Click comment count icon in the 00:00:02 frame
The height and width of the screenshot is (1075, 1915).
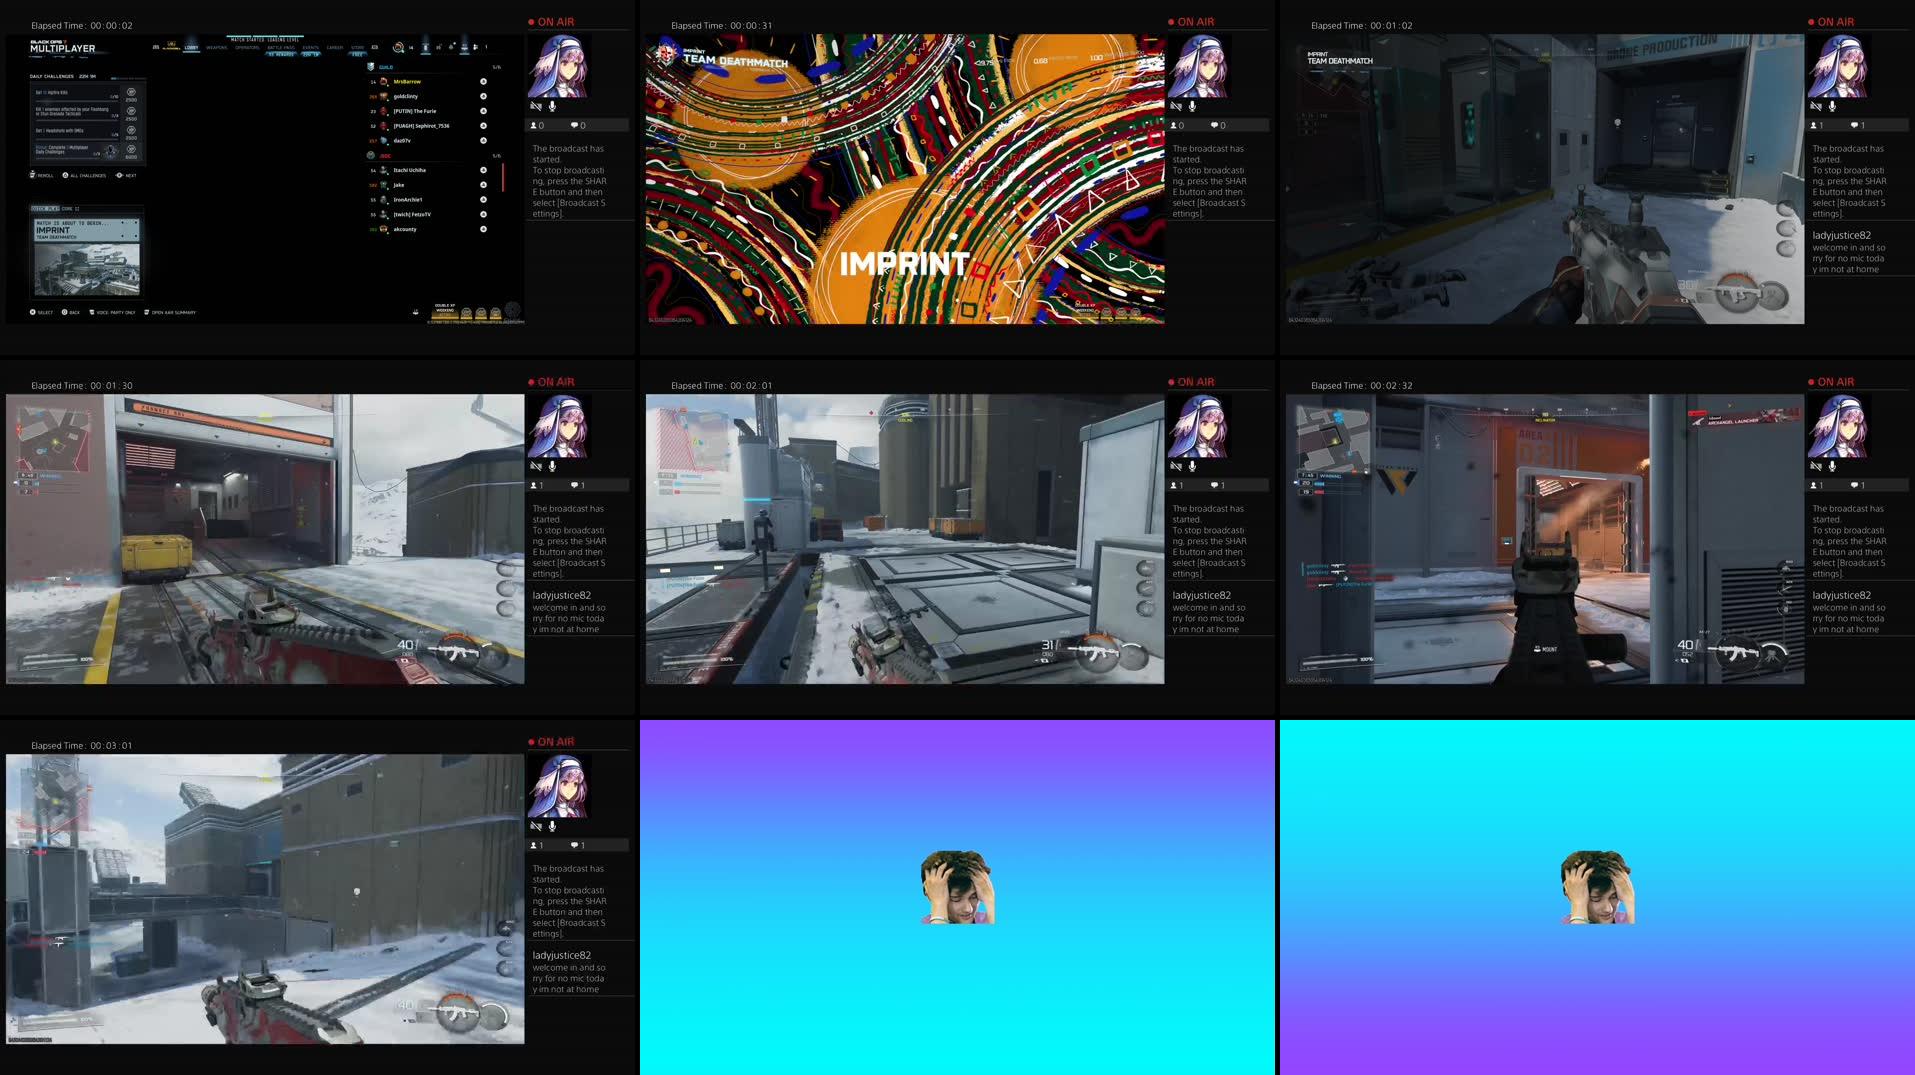tap(575, 126)
